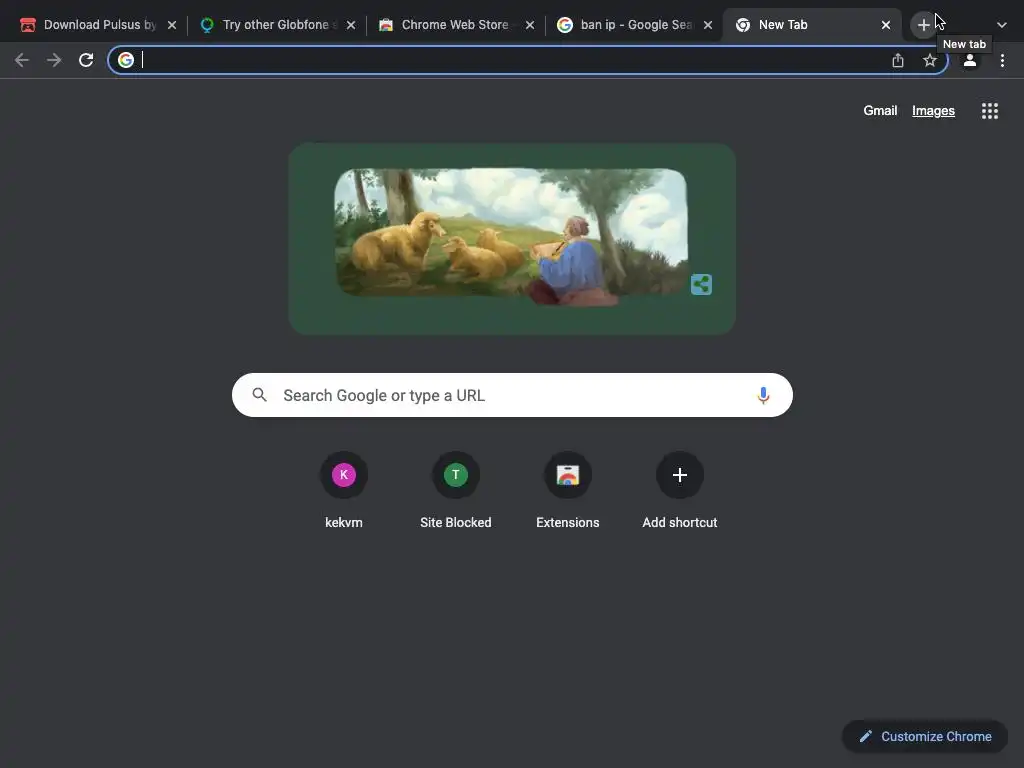Switch to the Download Pulsus tab
Screen dimensions: 1024x768
(x=98, y=25)
